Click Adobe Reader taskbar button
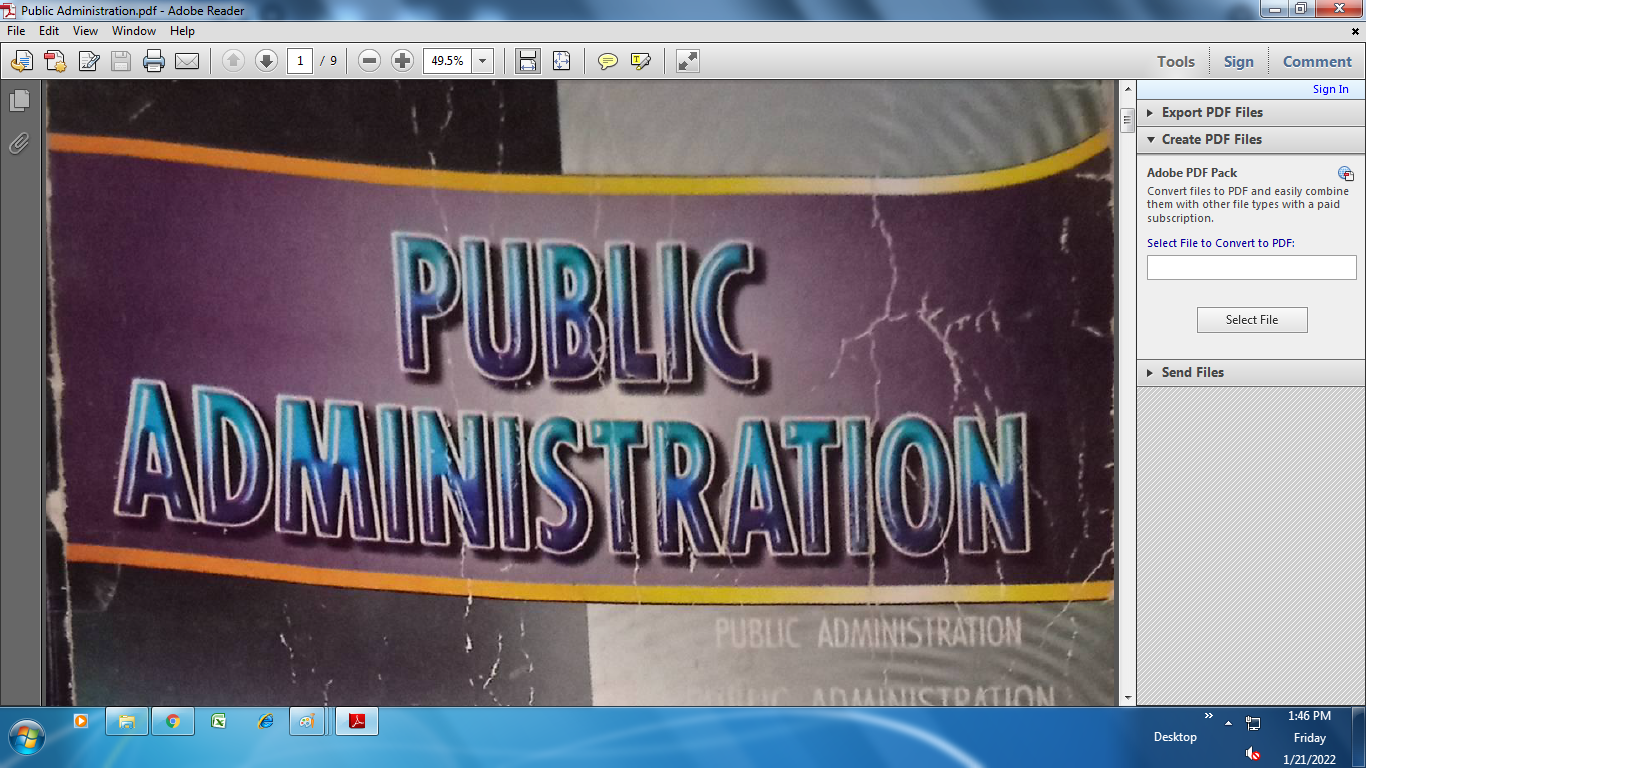 (357, 721)
